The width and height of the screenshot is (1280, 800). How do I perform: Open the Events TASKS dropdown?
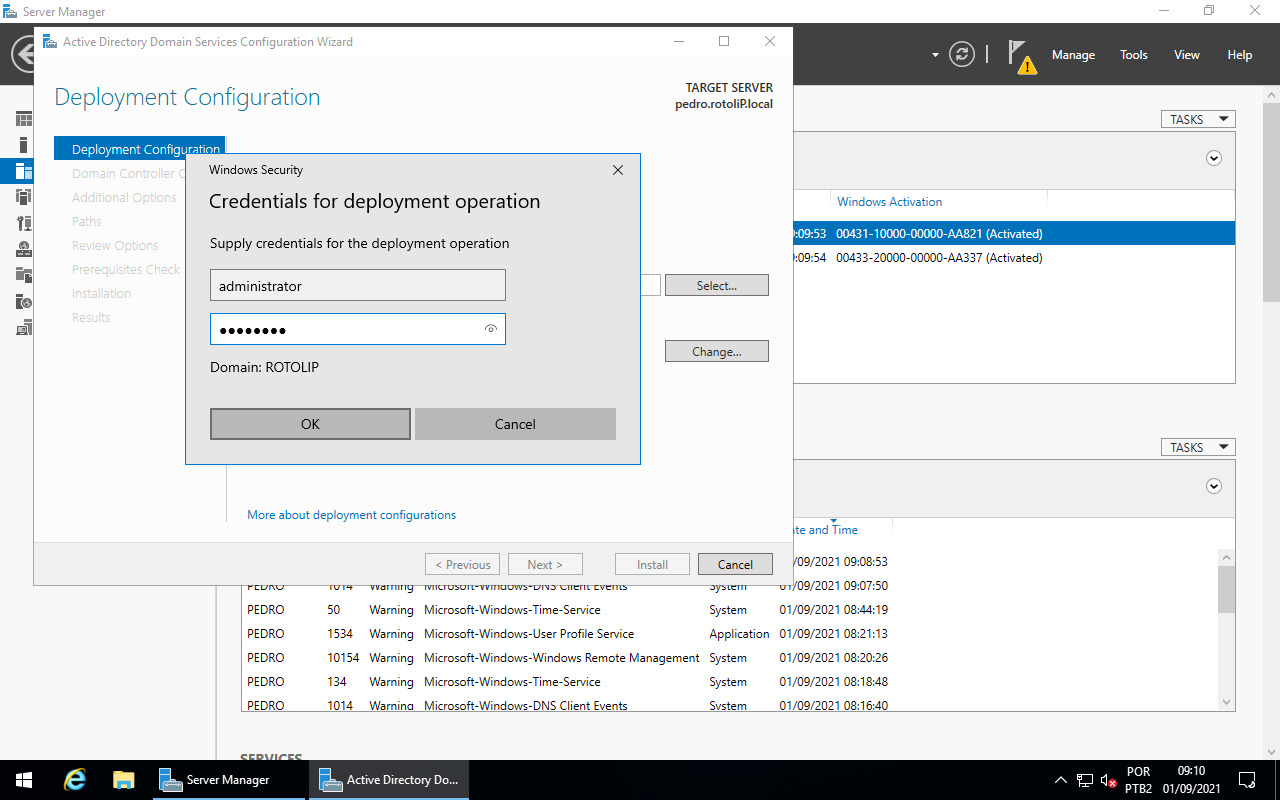click(1197, 446)
